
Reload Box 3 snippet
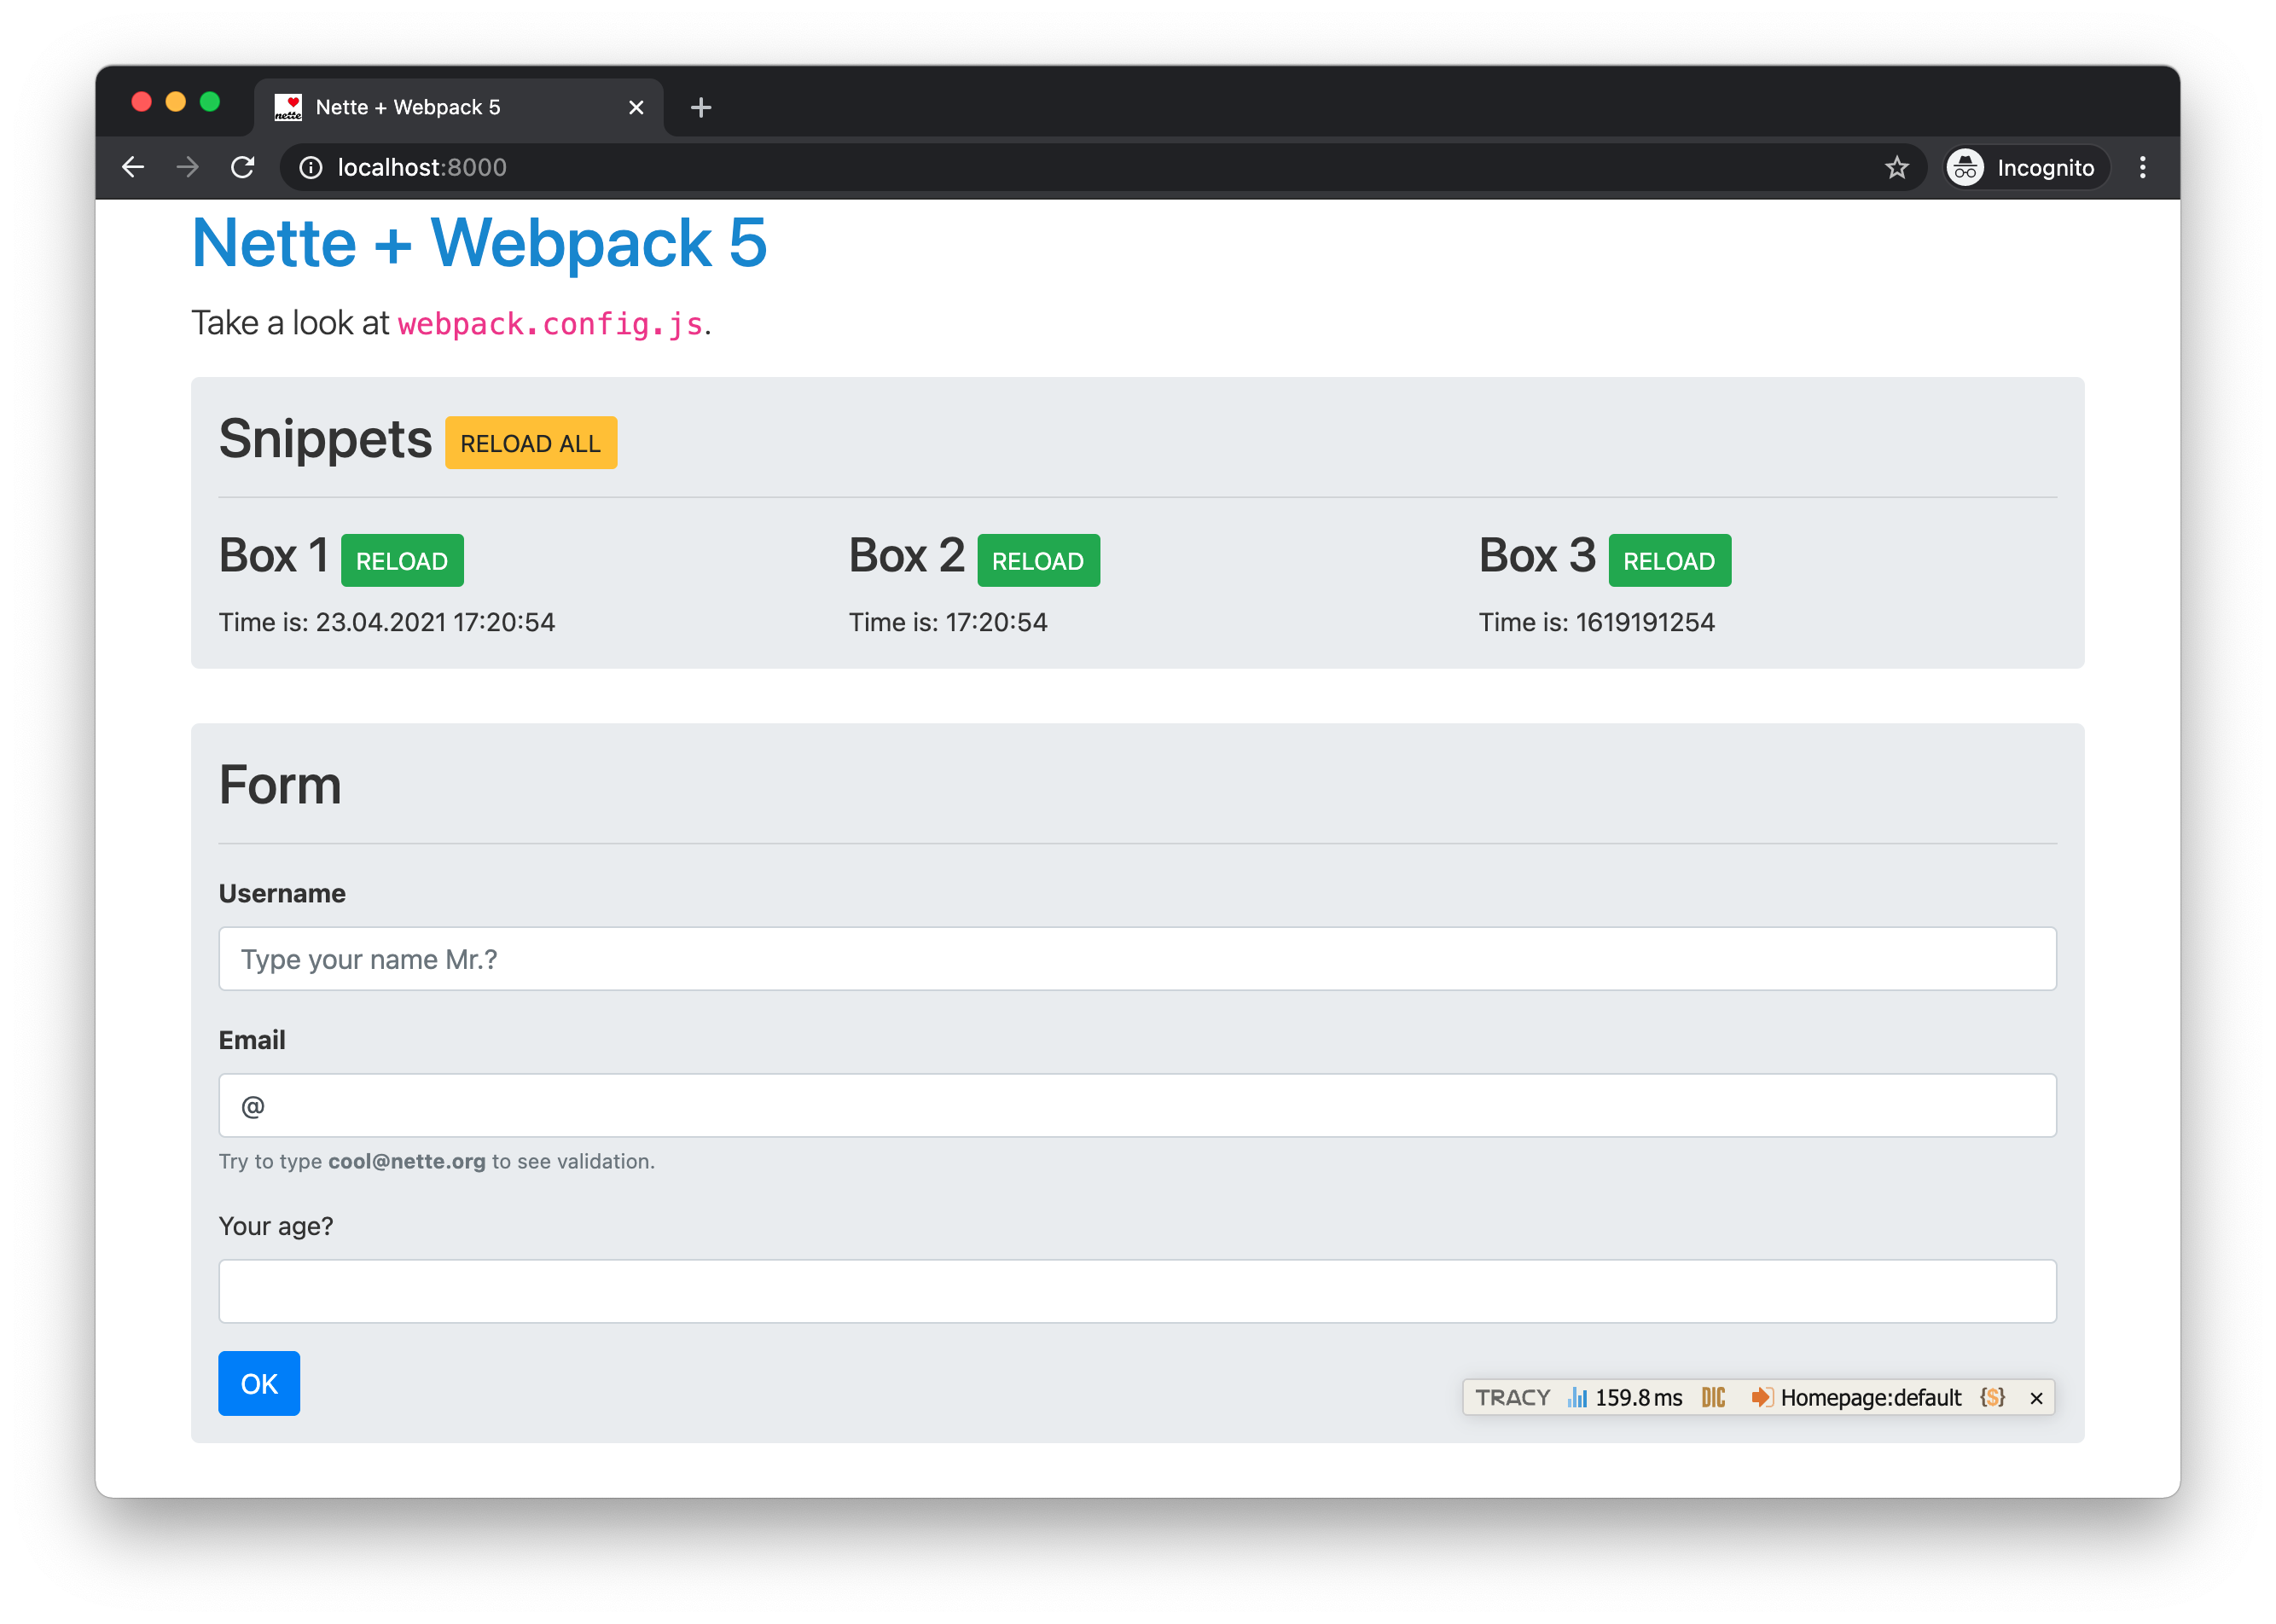[1668, 560]
